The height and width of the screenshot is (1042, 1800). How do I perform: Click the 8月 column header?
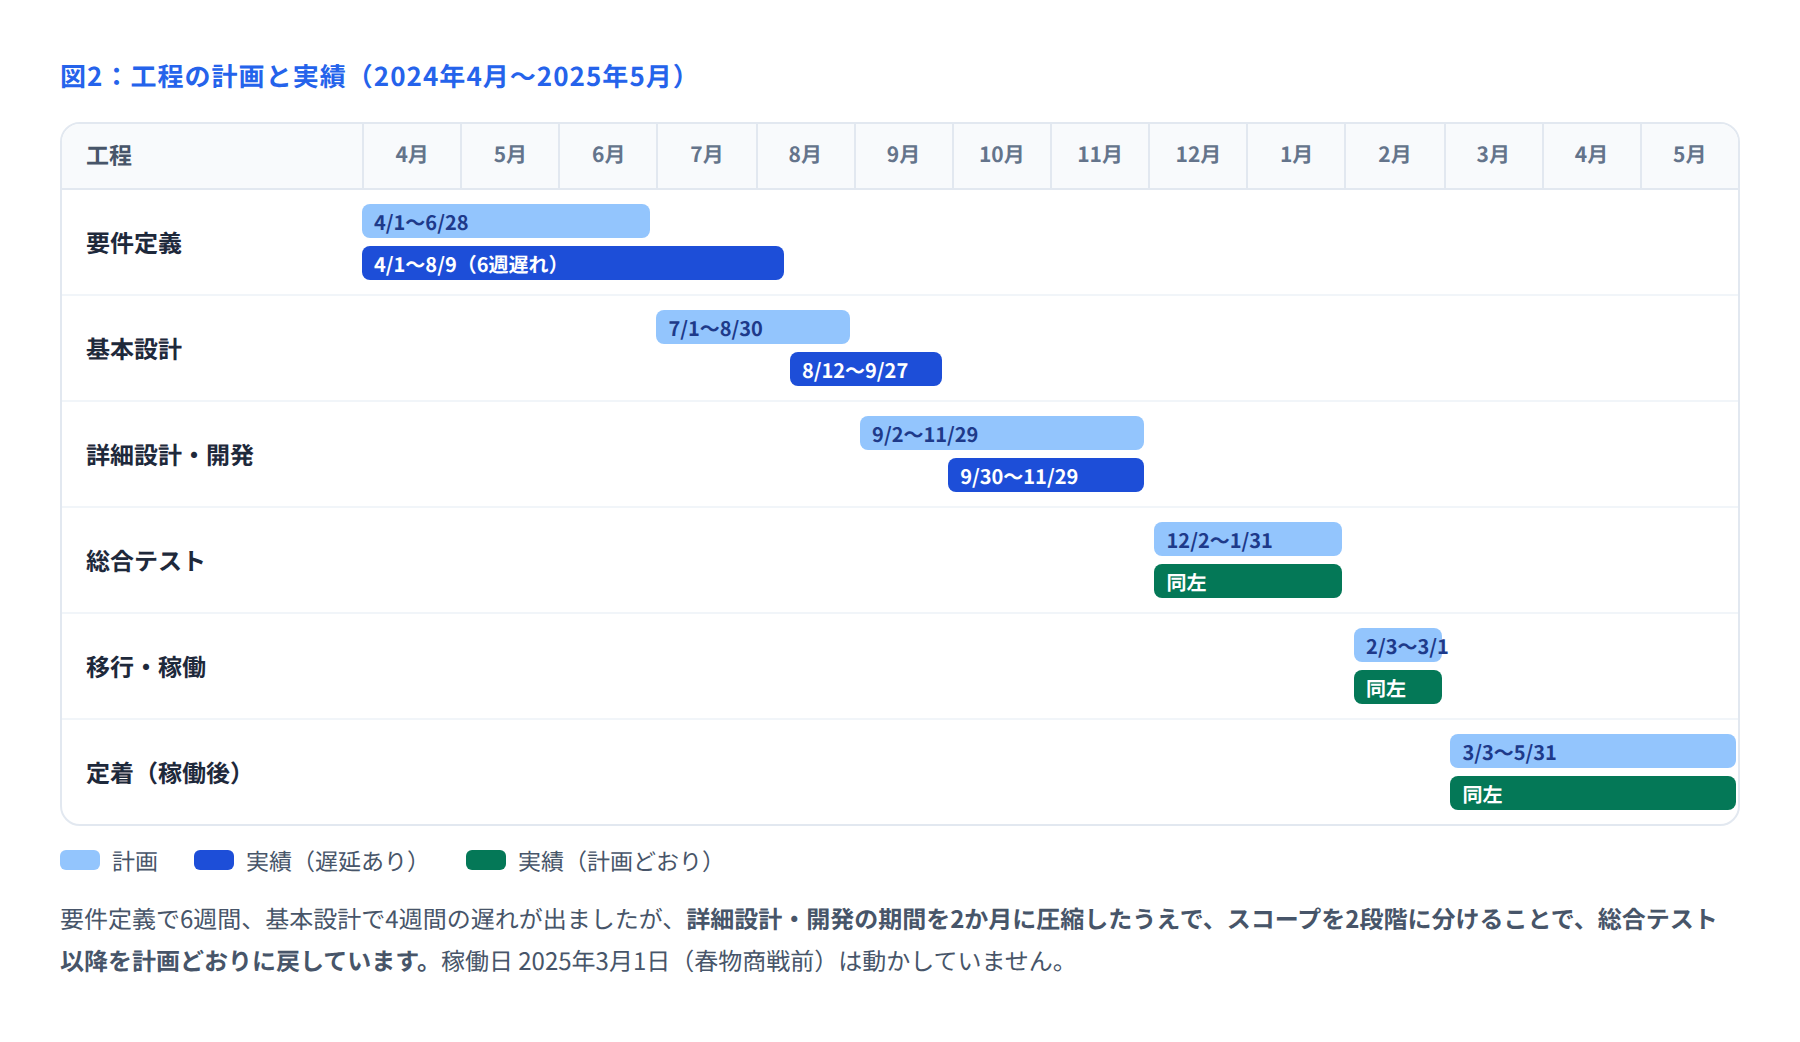[804, 155]
